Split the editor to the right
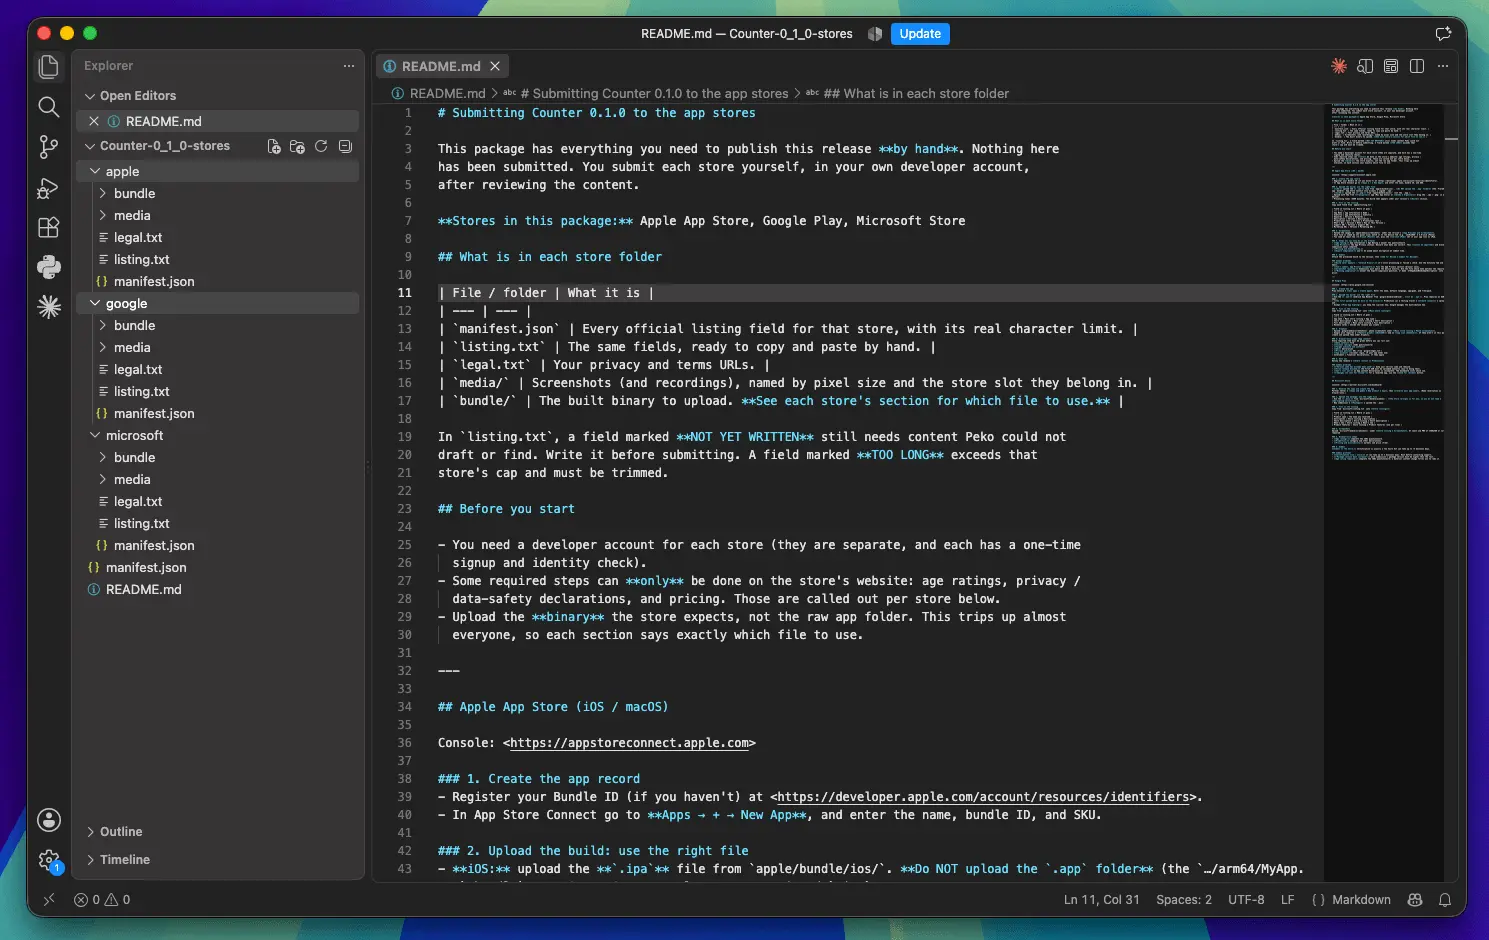1489x940 pixels. point(1417,66)
